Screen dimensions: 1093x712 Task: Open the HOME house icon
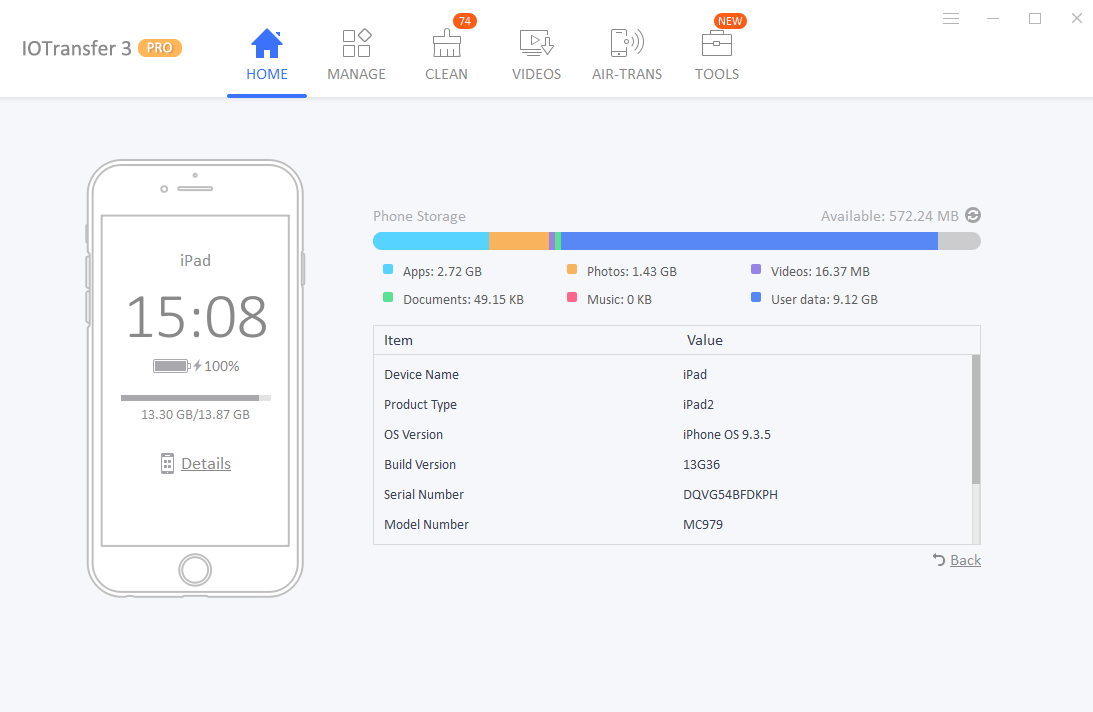click(x=266, y=44)
